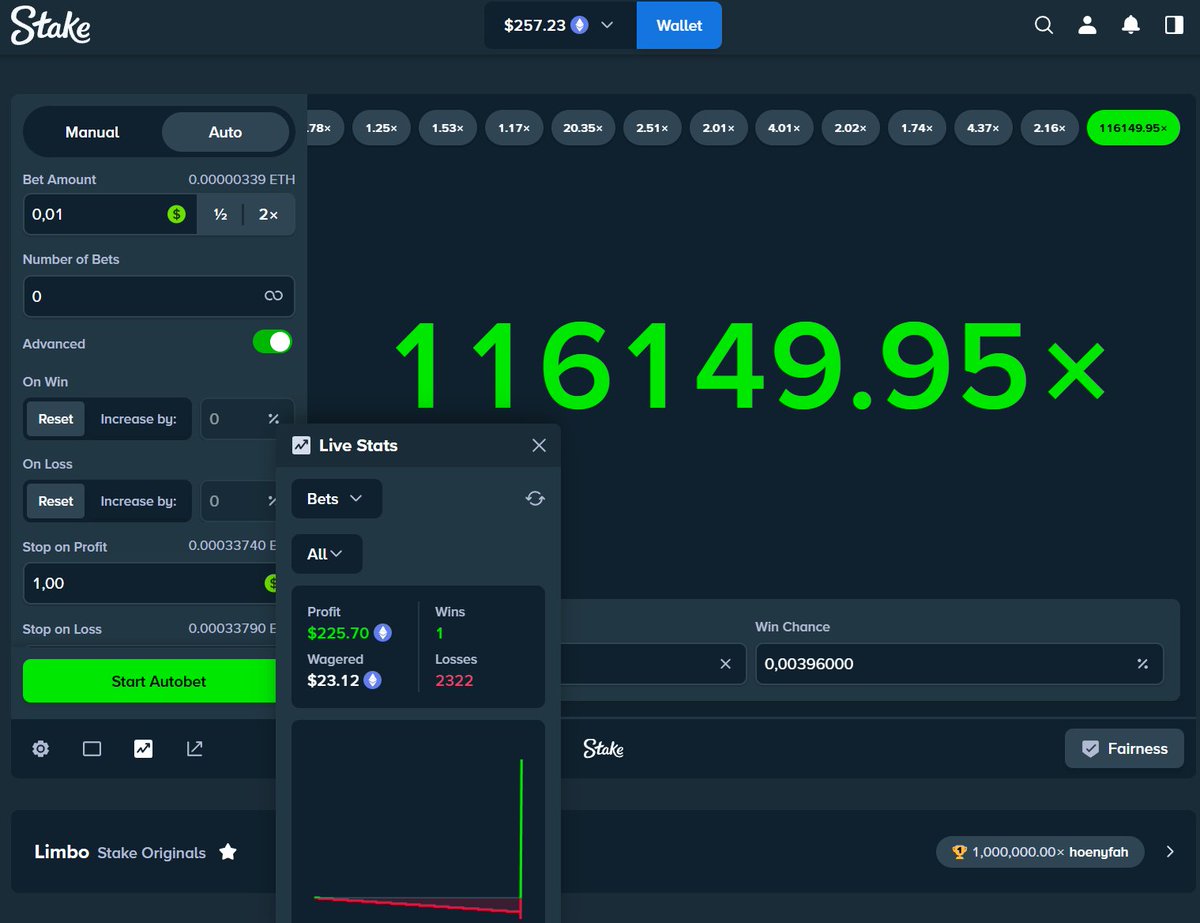The height and width of the screenshot is (923, 1200).
Task: Click the 20.35× history pill
Action: tap(583, 128)
